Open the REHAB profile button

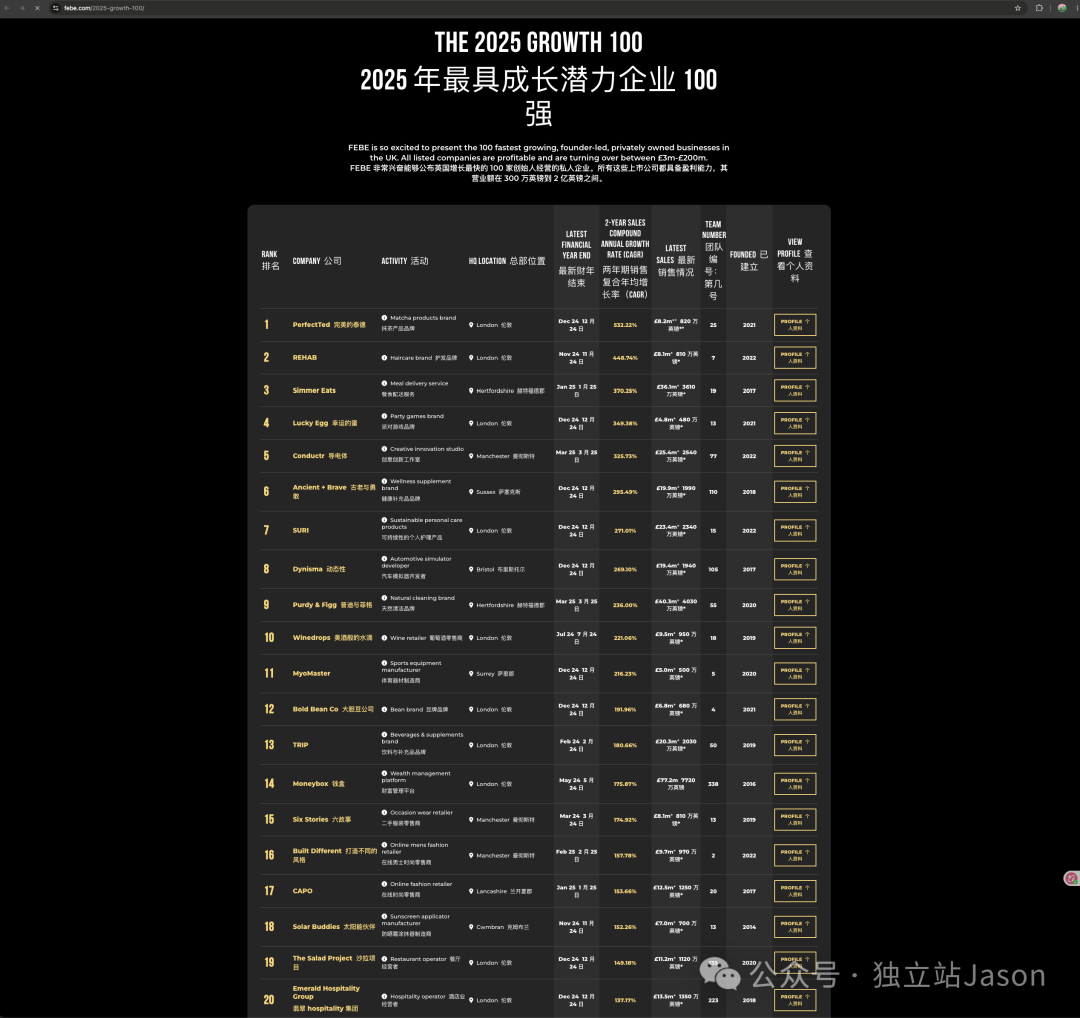[795, 357]
